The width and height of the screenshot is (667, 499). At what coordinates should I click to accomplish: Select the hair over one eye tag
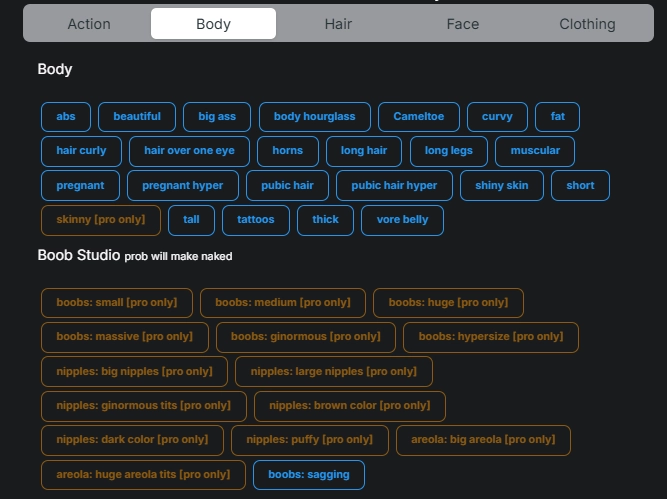pos(189,151)
